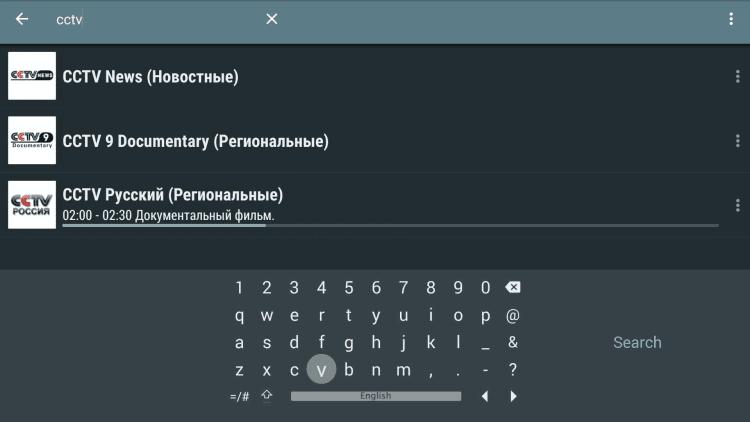Open options for CCTV News channel
Viewport: 750px width, 422px height.
coord(737,77)
